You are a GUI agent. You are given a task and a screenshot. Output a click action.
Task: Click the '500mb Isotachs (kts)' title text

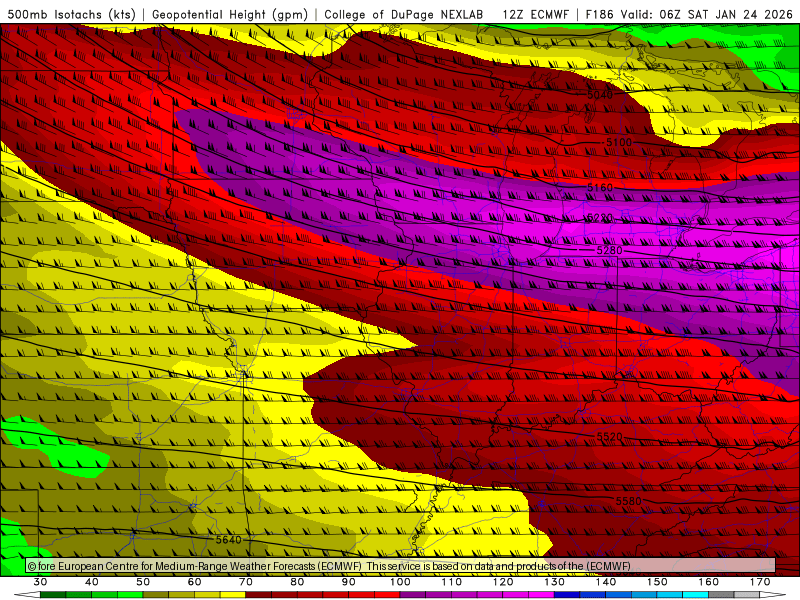[x=72, y=14]
